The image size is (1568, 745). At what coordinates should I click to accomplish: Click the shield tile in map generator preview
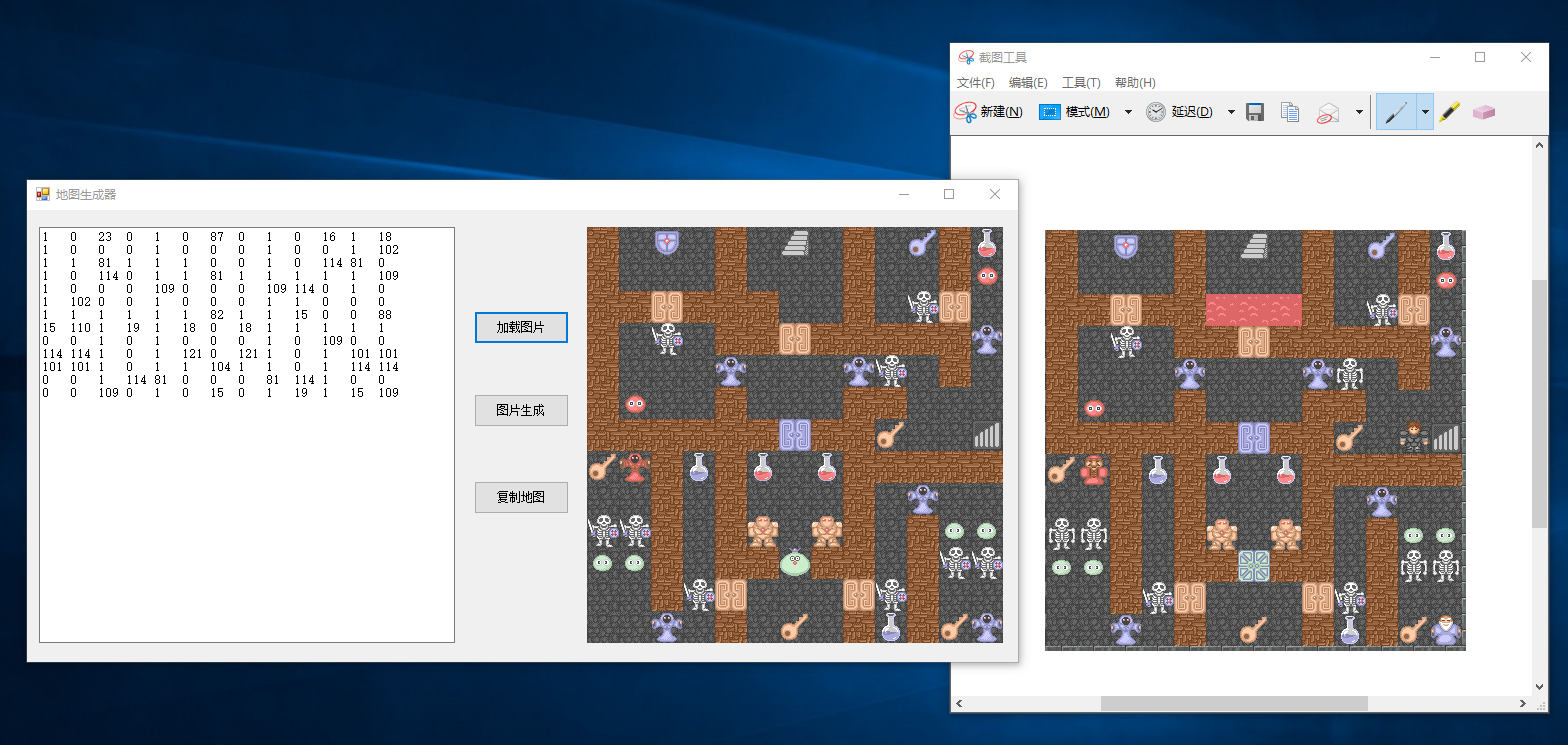667,243
